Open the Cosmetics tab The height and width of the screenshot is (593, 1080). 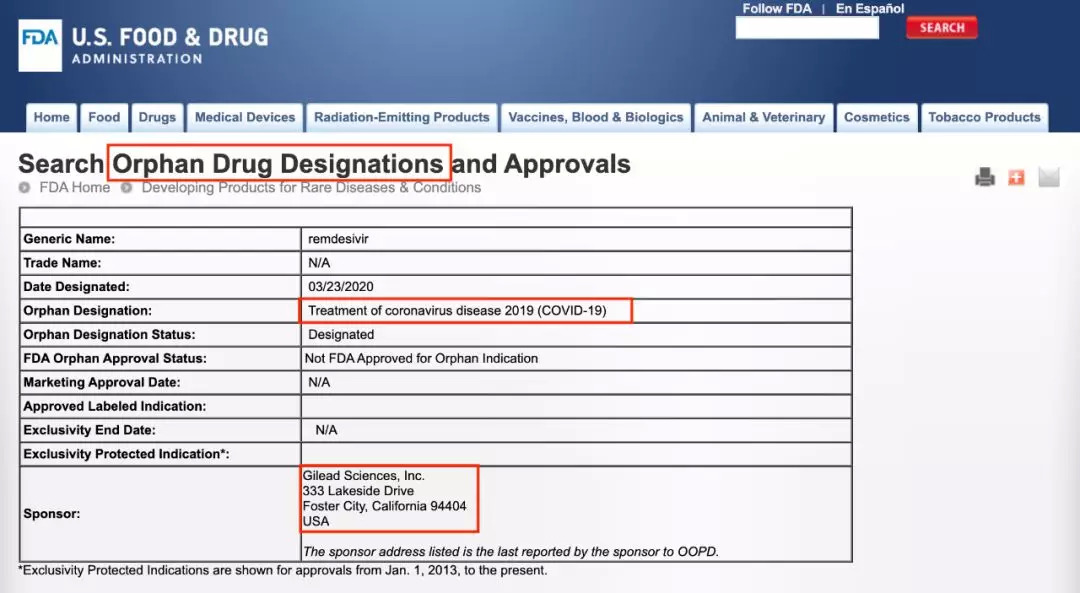coord(877,117)
